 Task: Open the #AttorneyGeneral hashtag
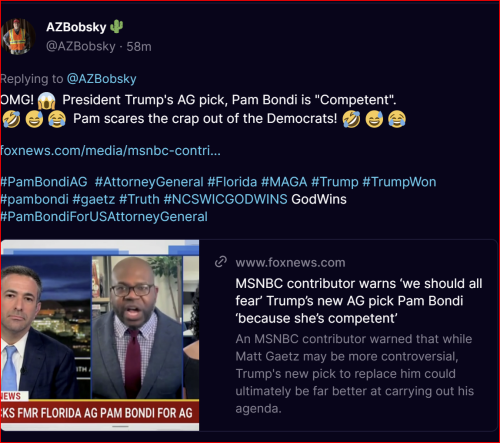(149, 182)
